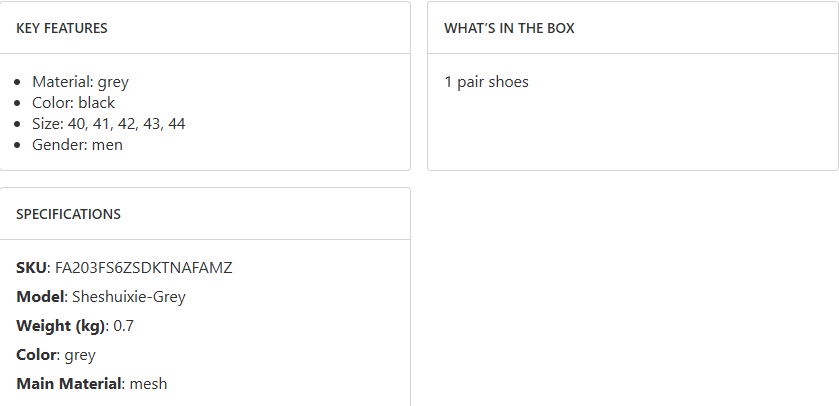Click the KEY FEATURES heading

[62, 28]
